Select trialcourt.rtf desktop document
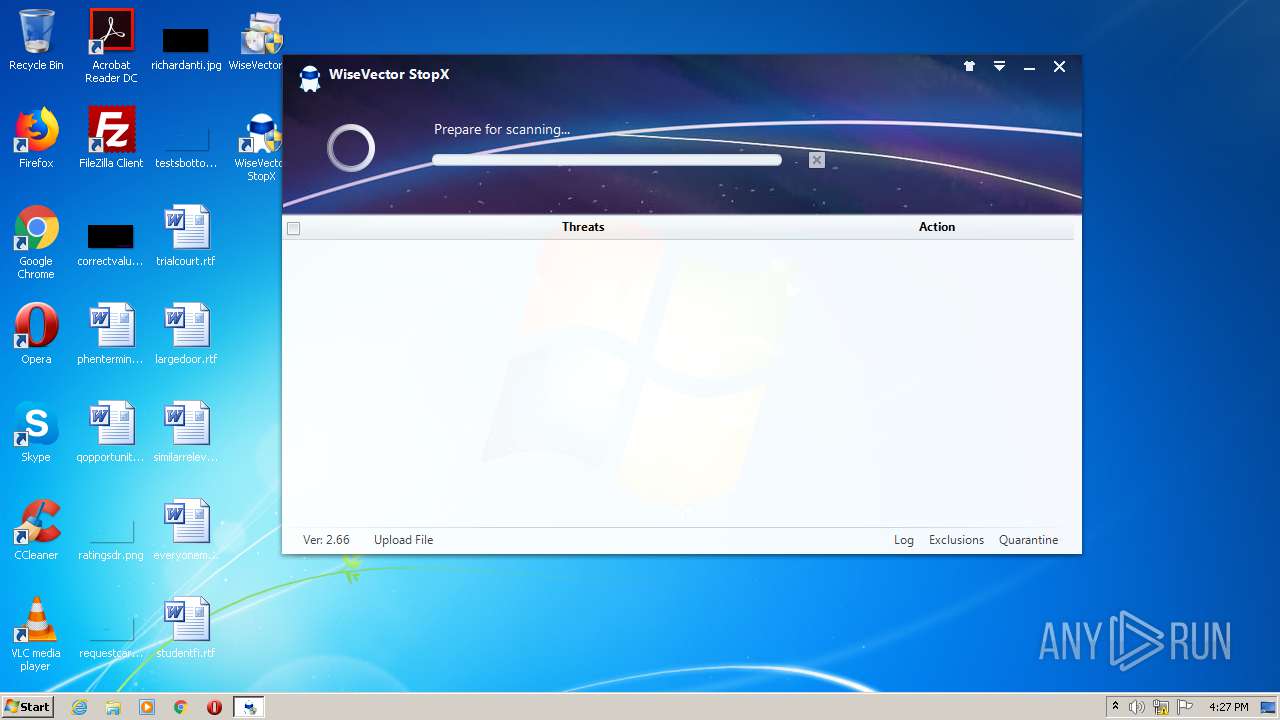The width and height of the screenshot is (1280, 720). (186, 237)
